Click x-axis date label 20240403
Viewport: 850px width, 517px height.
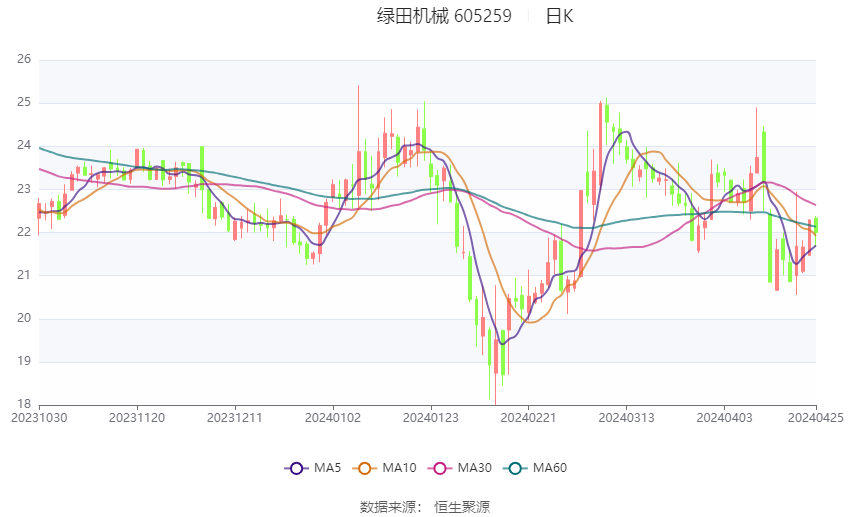coord(724,418)
